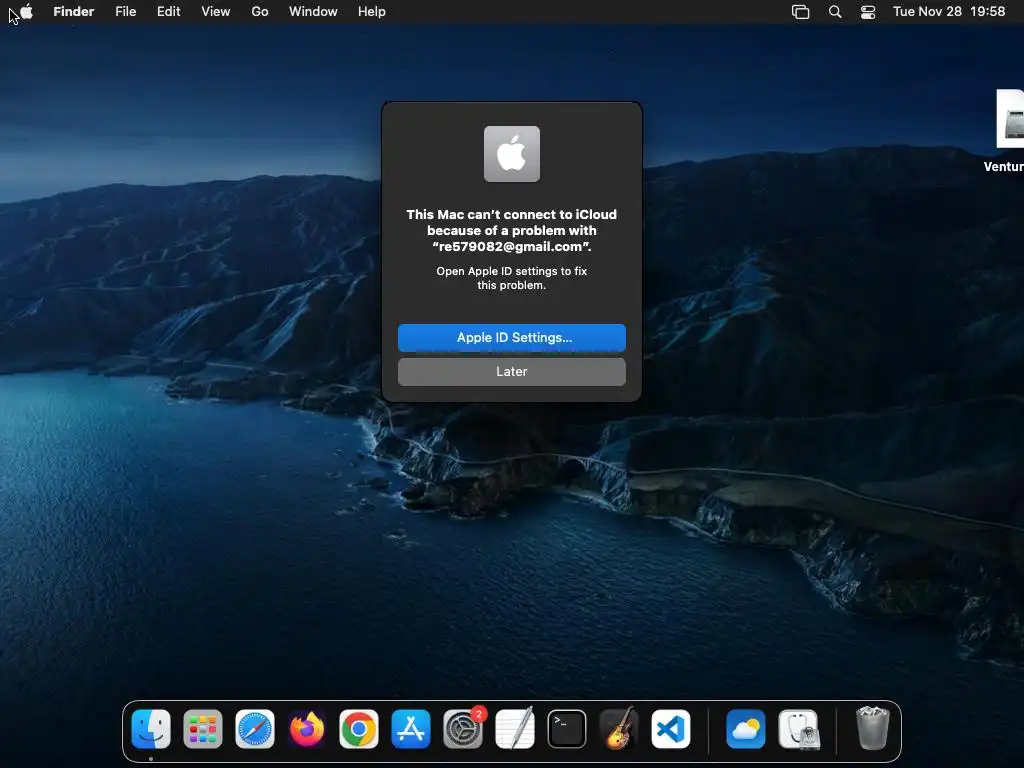Open the Help menu

pyautogui.click(x=372, y=12)
